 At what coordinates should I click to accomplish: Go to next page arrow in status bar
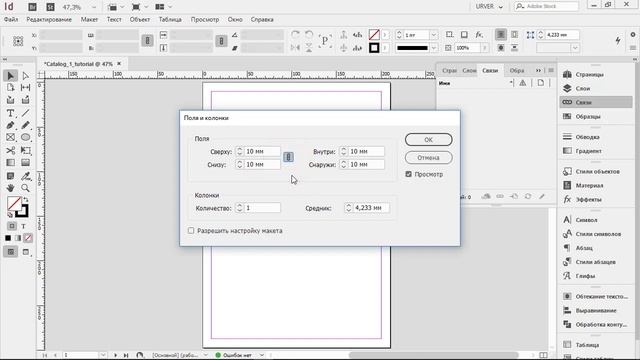pos(116,355)
